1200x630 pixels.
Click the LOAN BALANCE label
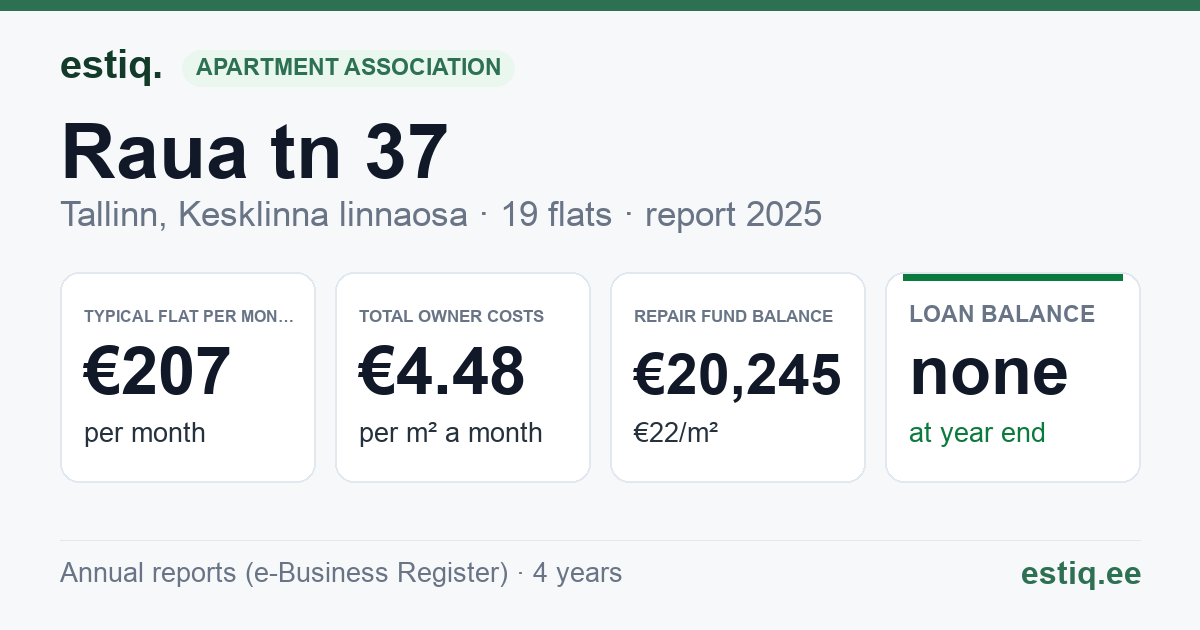tap(1002, 314)
